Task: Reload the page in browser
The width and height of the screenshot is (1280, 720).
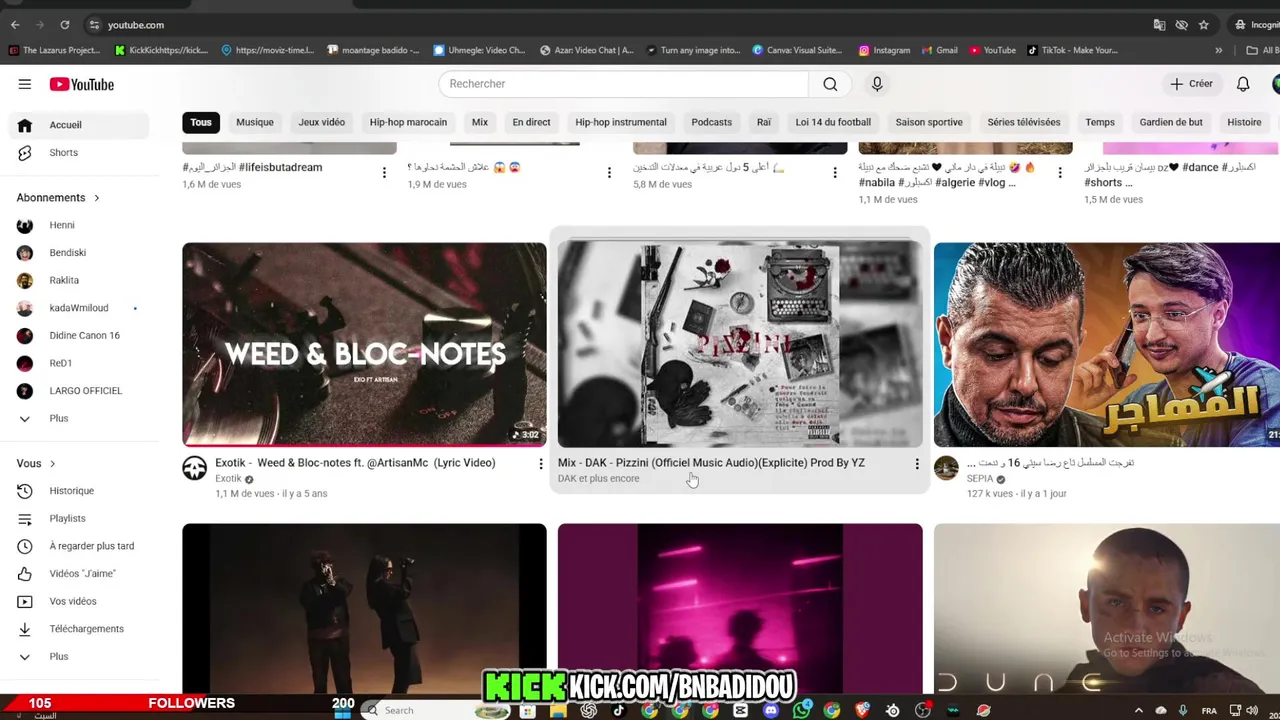Action: 65,25
